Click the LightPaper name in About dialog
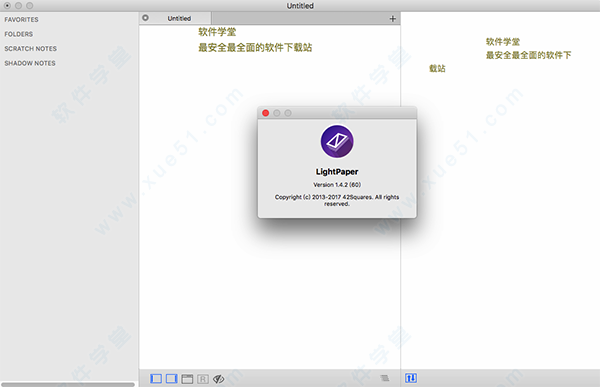Image resolution: width=600 pixels, height=387 pixels. coord(337,171)
